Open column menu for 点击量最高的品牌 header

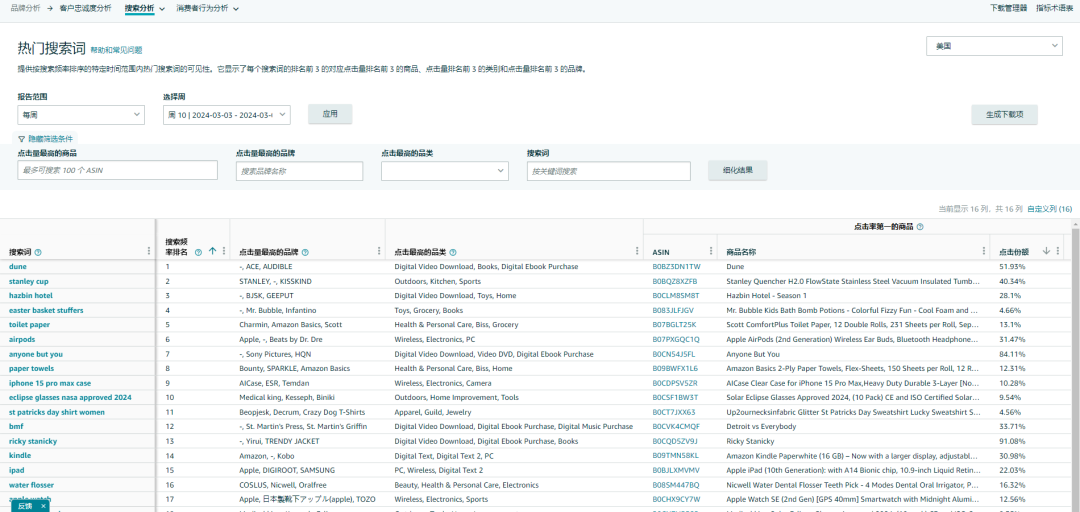click(x=379, y=252)
